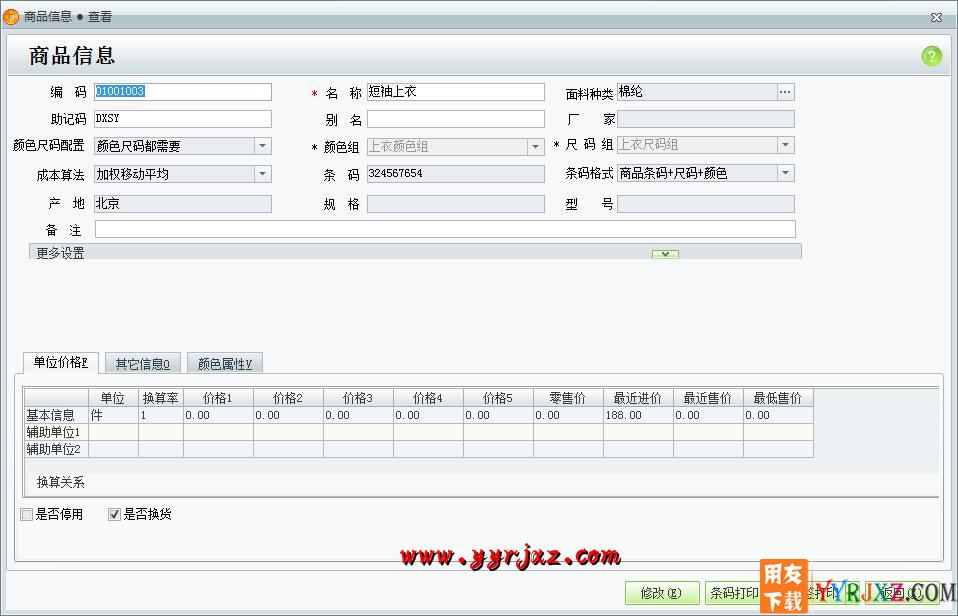Select the 辅助单位2 row header
The width and height of the screenshot is (958, 616).
click(56, 449)
